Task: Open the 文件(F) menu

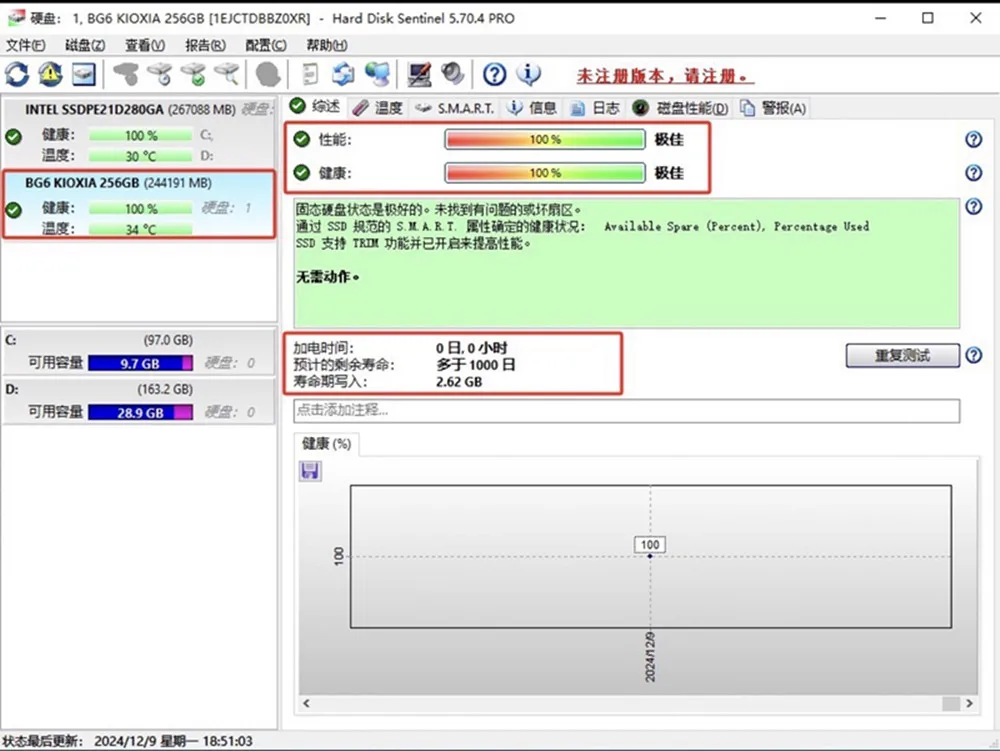Action: click(x=26, y=45)
